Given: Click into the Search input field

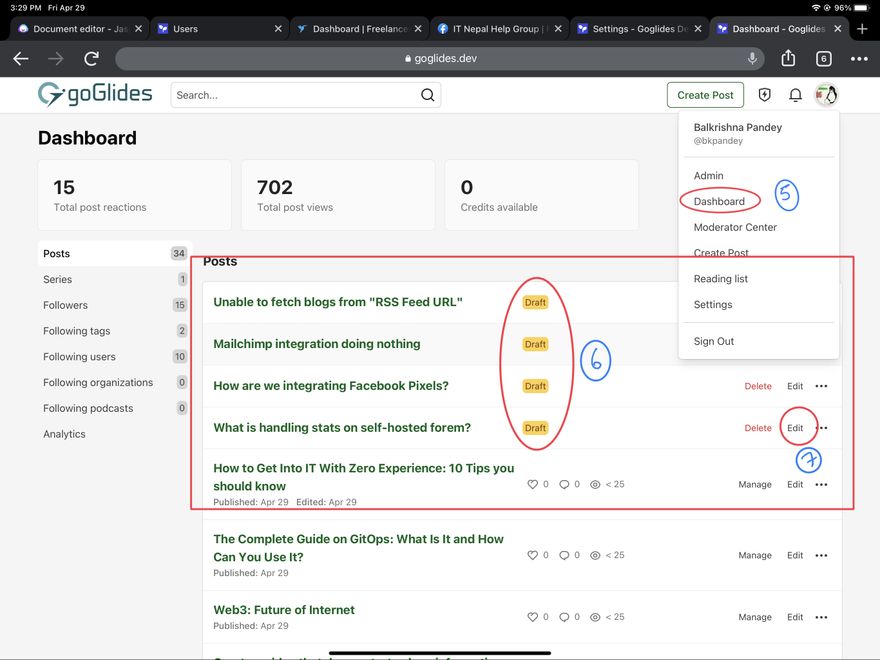Looking at the screenshot, I should point(295,95).
